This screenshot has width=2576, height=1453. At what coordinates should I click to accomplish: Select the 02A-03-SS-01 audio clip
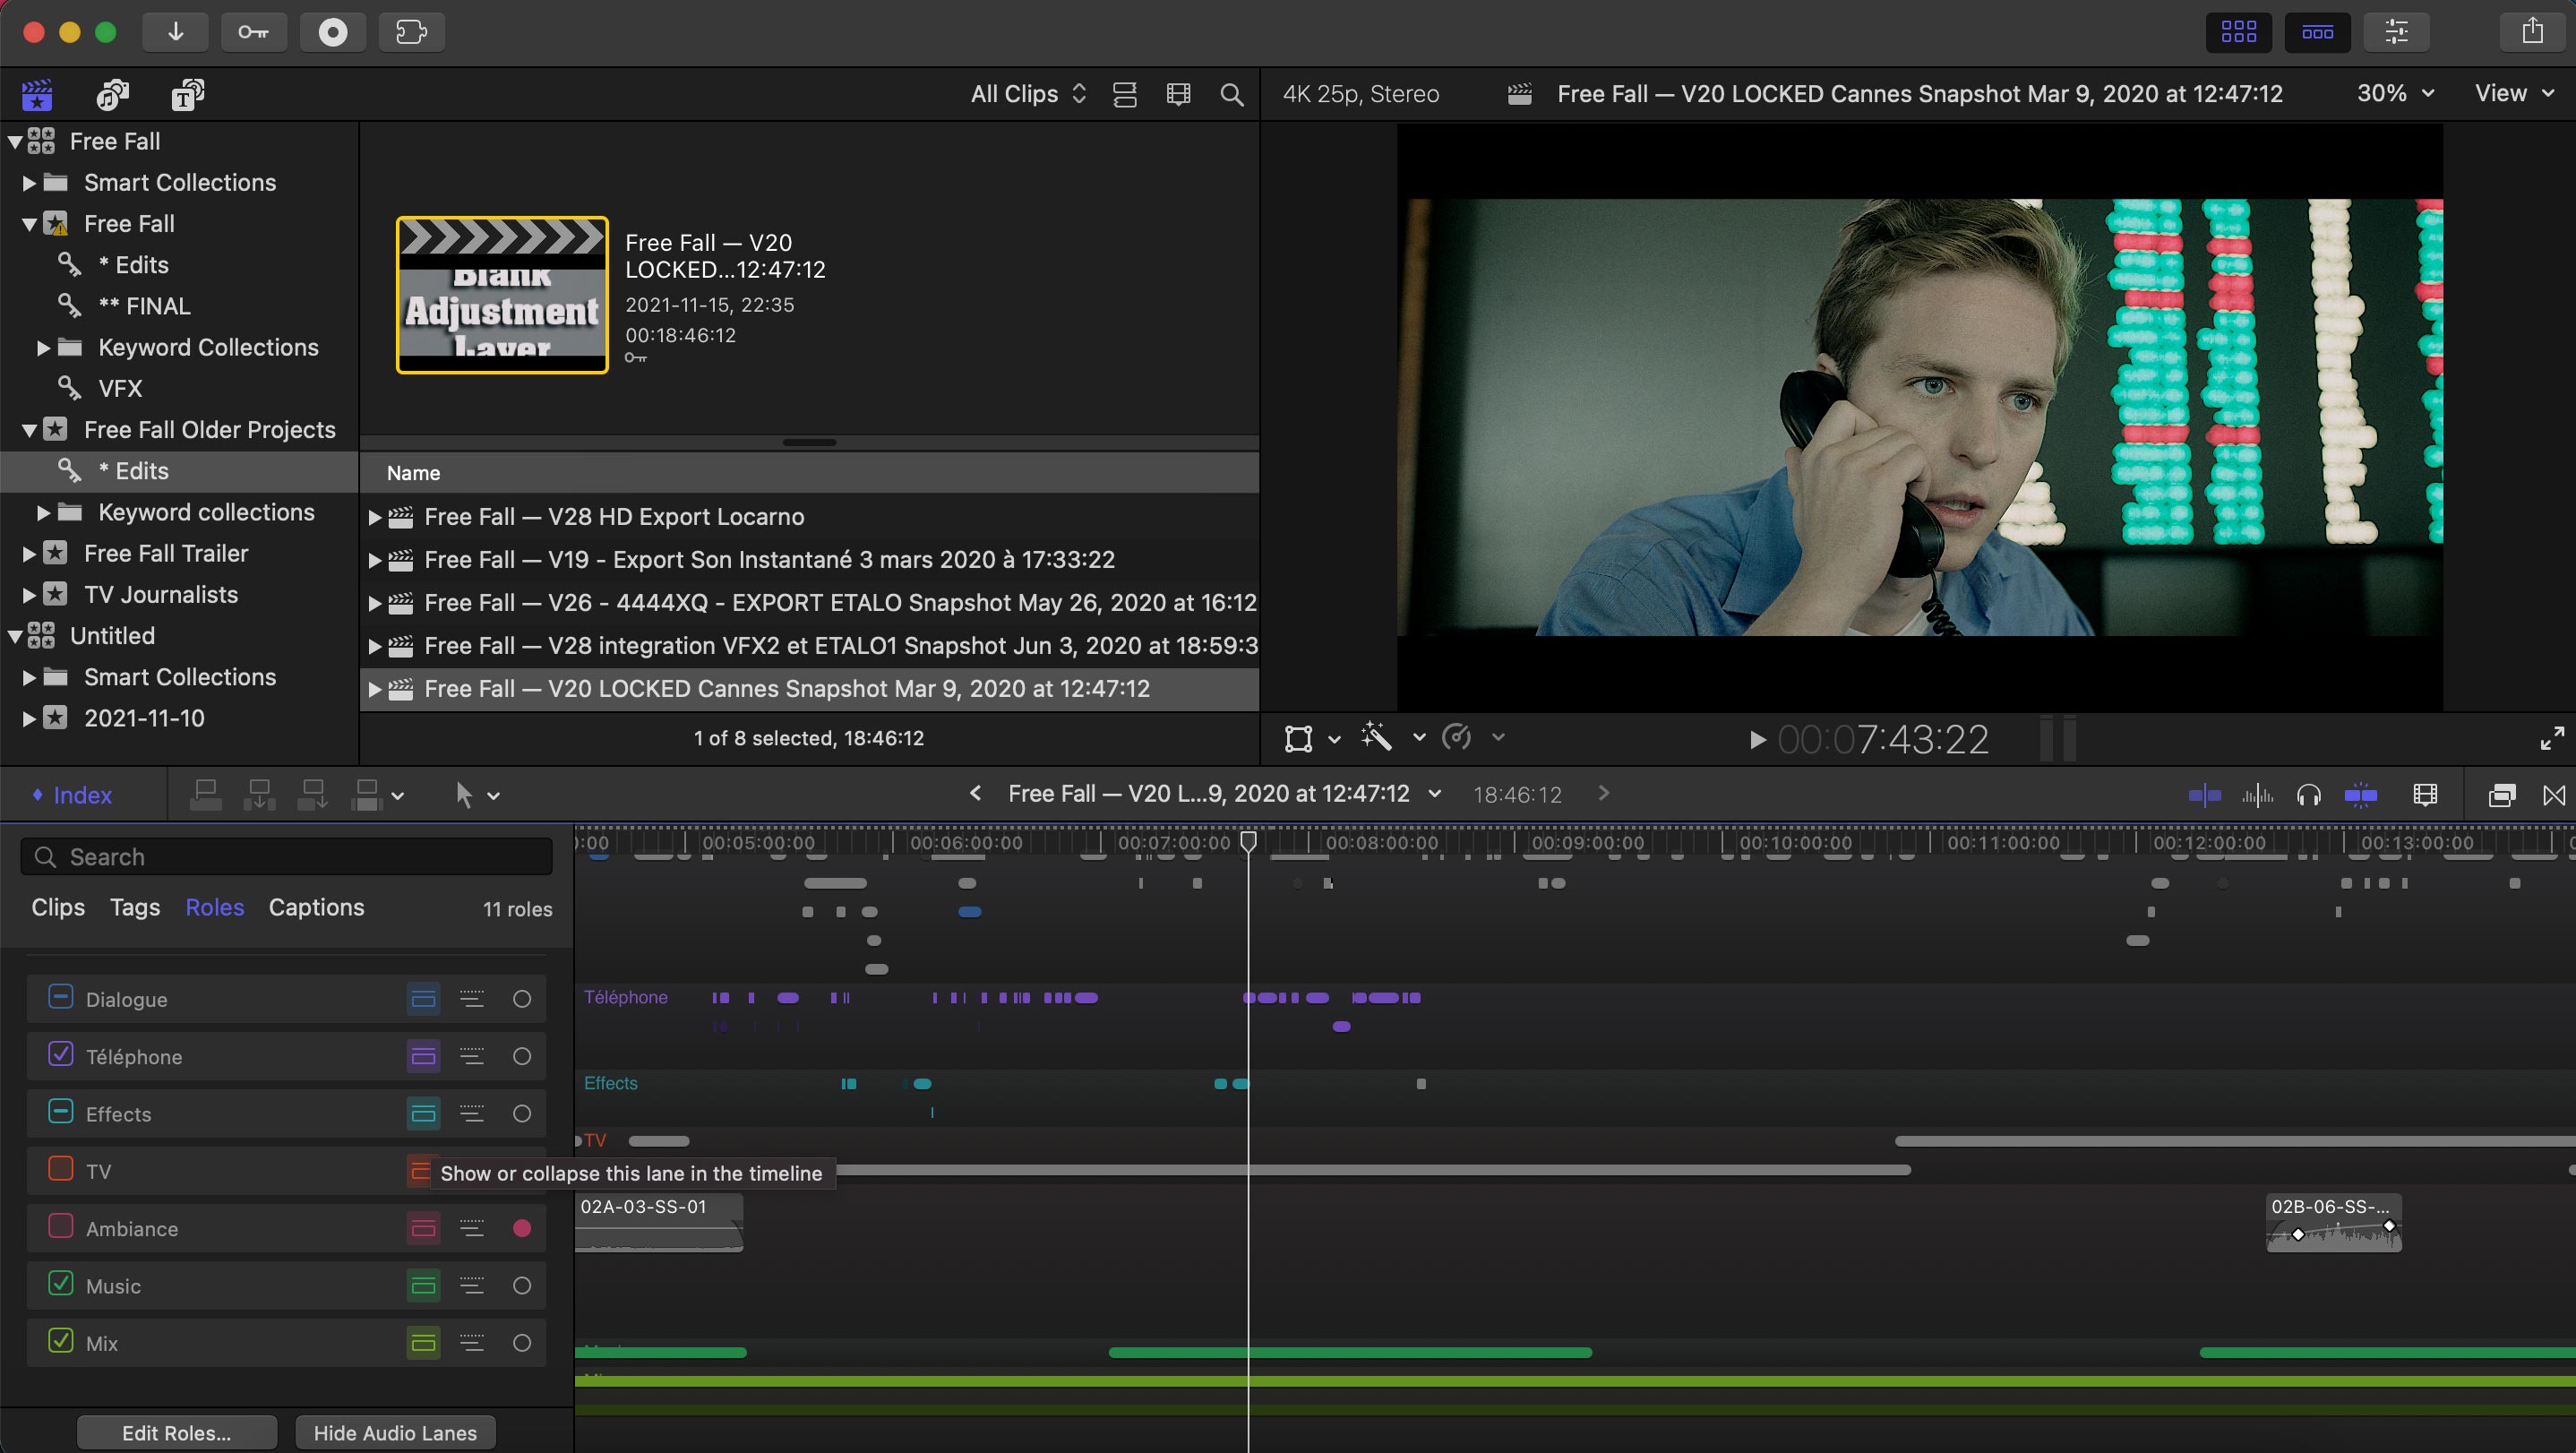point(659,1222)
